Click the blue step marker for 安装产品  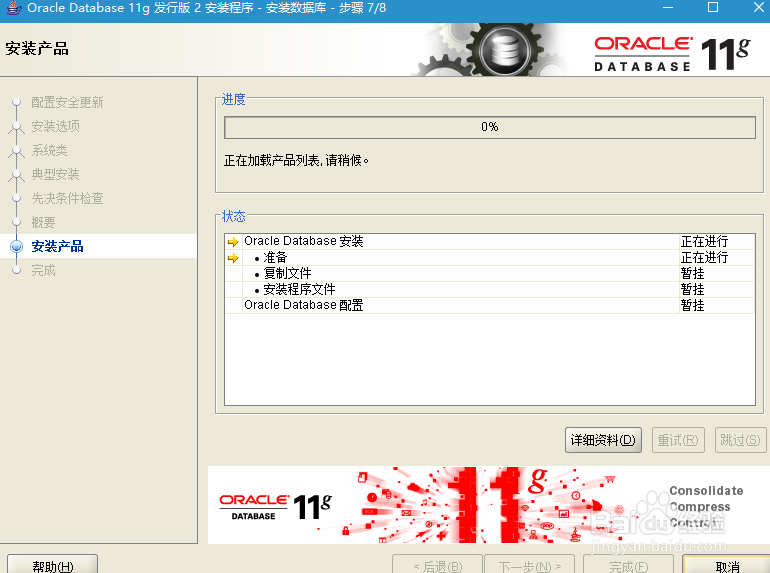[17, 246]
